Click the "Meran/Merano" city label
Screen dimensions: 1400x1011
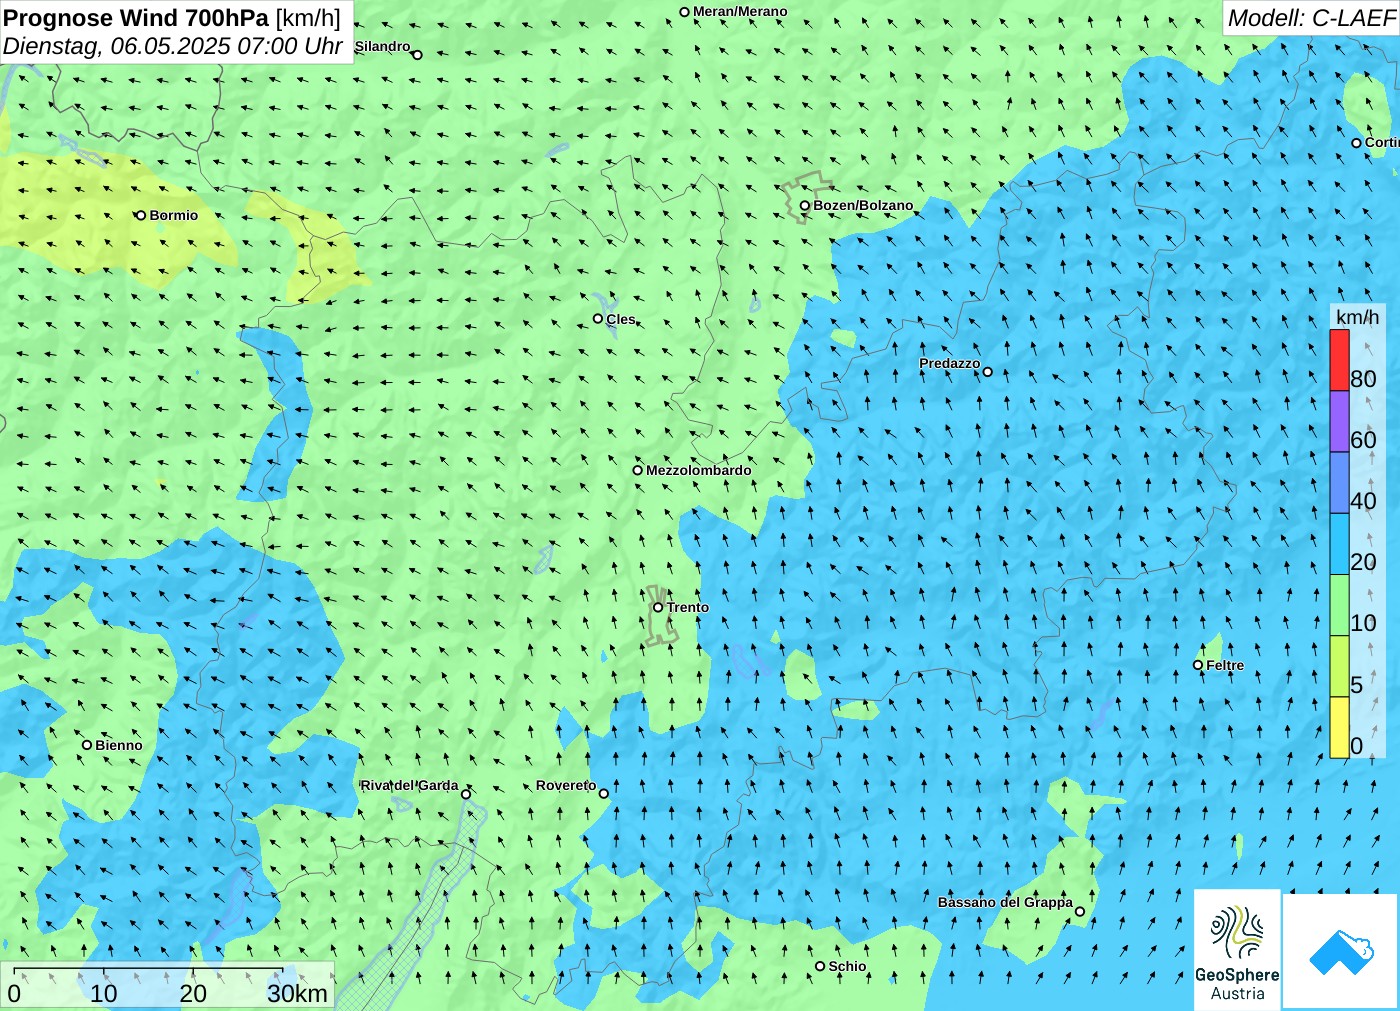(x=740, y=12)
